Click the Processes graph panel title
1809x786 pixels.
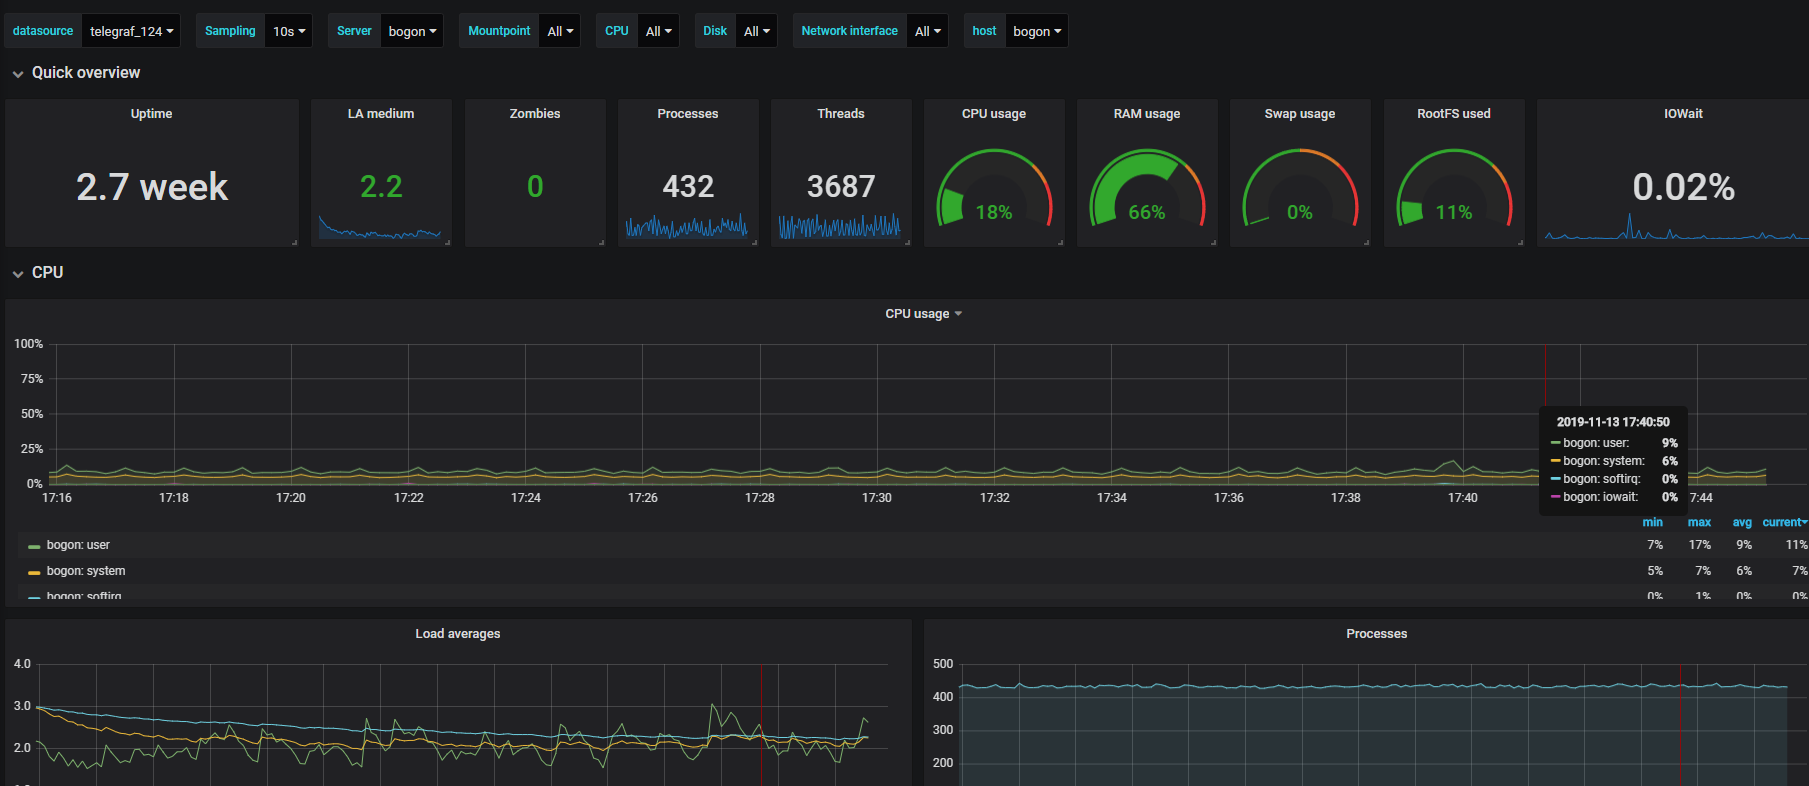(x=1377, y=634)
